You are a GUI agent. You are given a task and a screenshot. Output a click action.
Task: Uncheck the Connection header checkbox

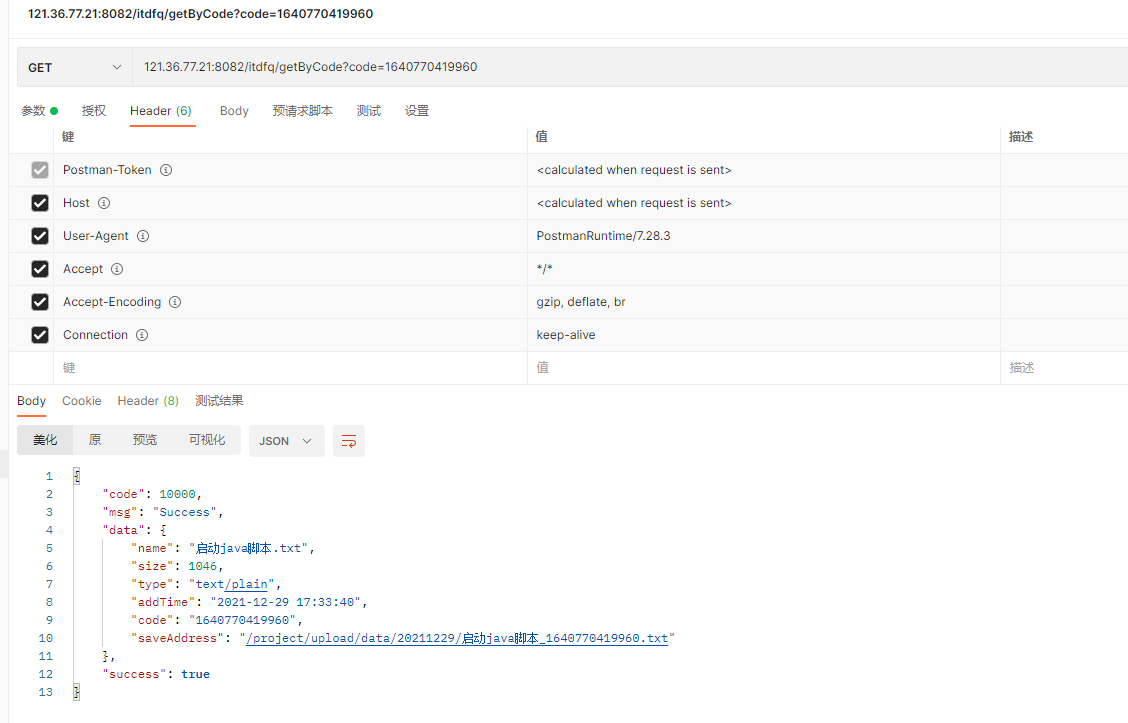click(40, 335)
